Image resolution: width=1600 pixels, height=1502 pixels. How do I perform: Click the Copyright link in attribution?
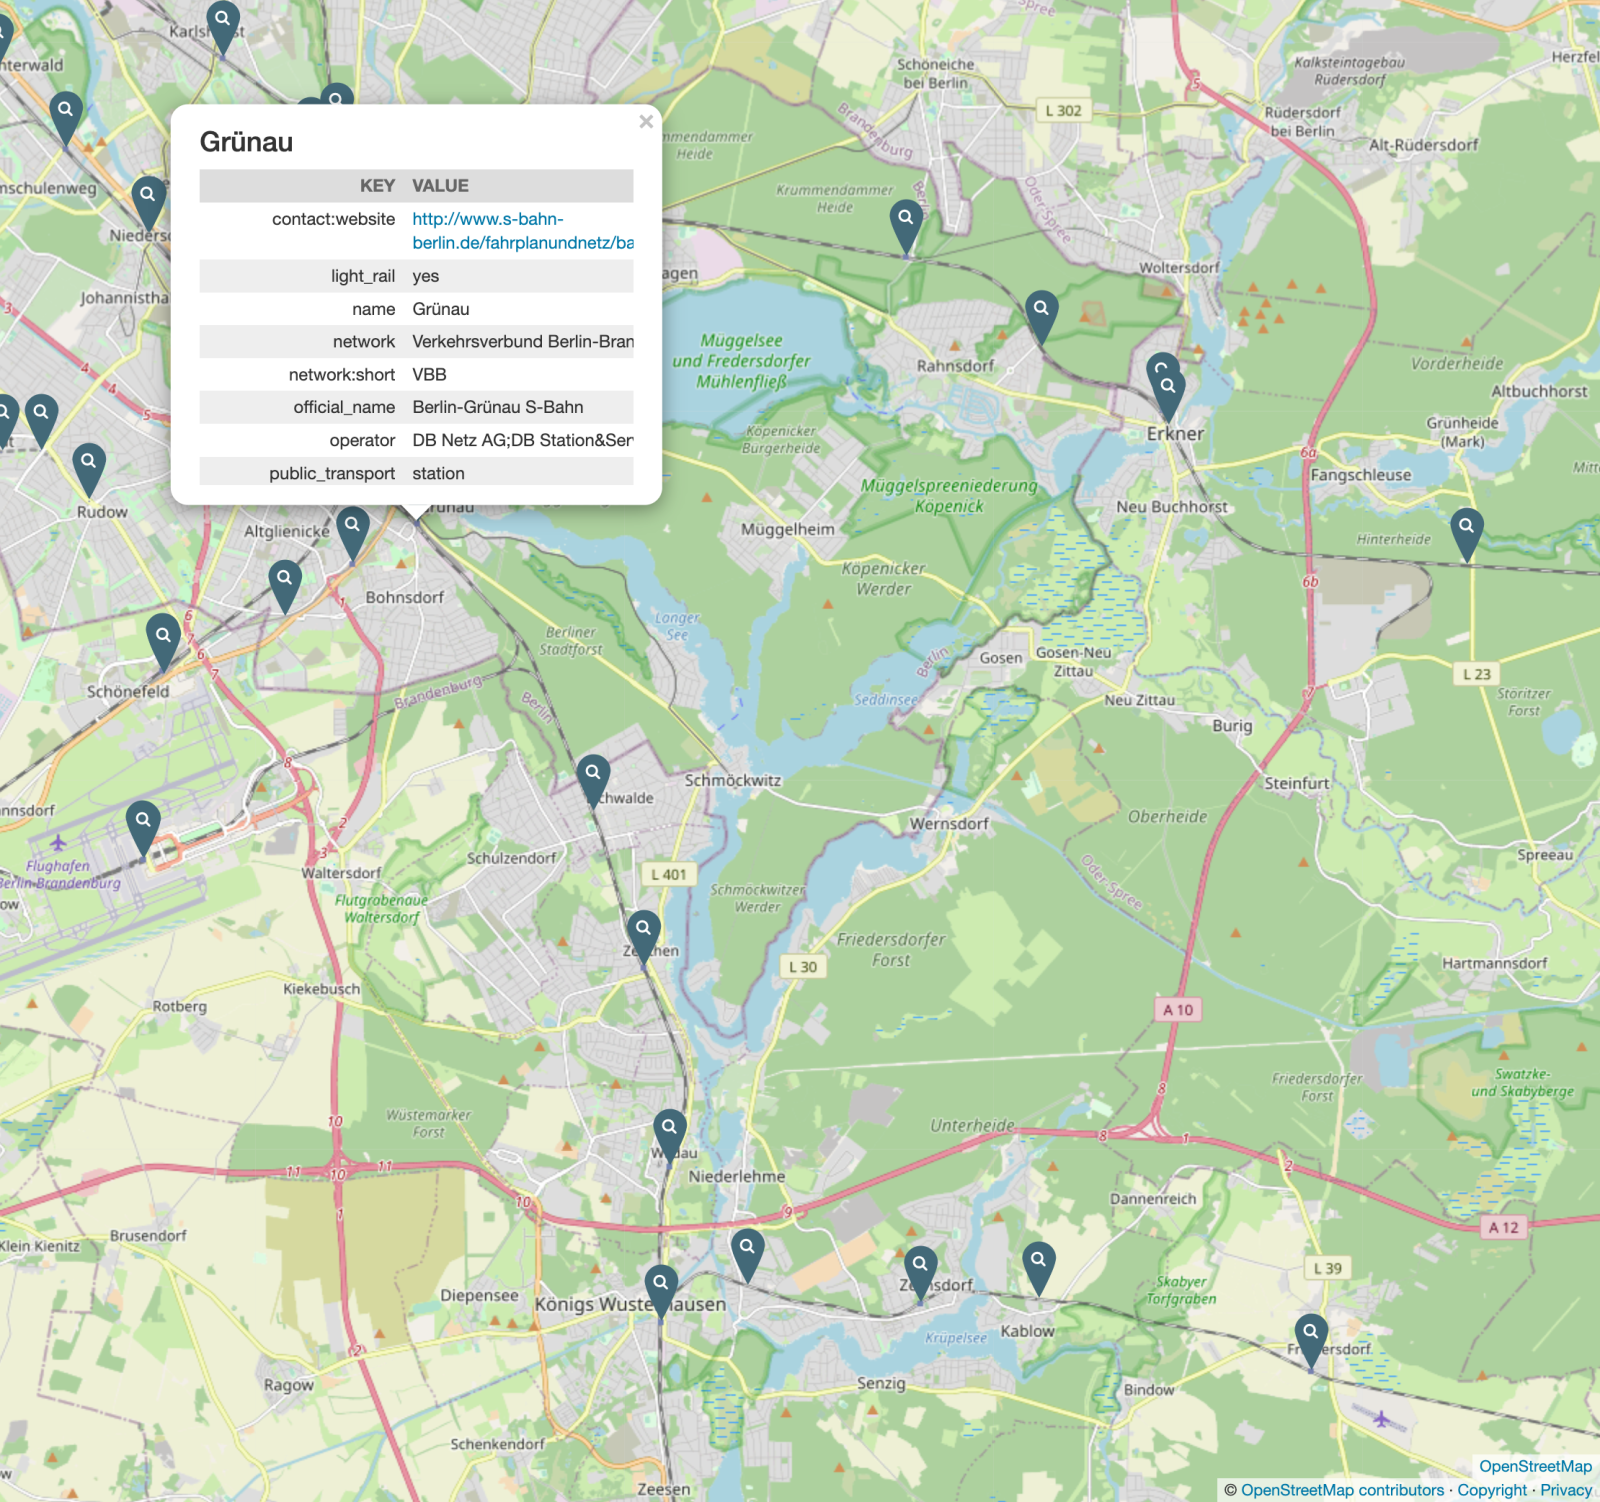pos(1492,1490)
